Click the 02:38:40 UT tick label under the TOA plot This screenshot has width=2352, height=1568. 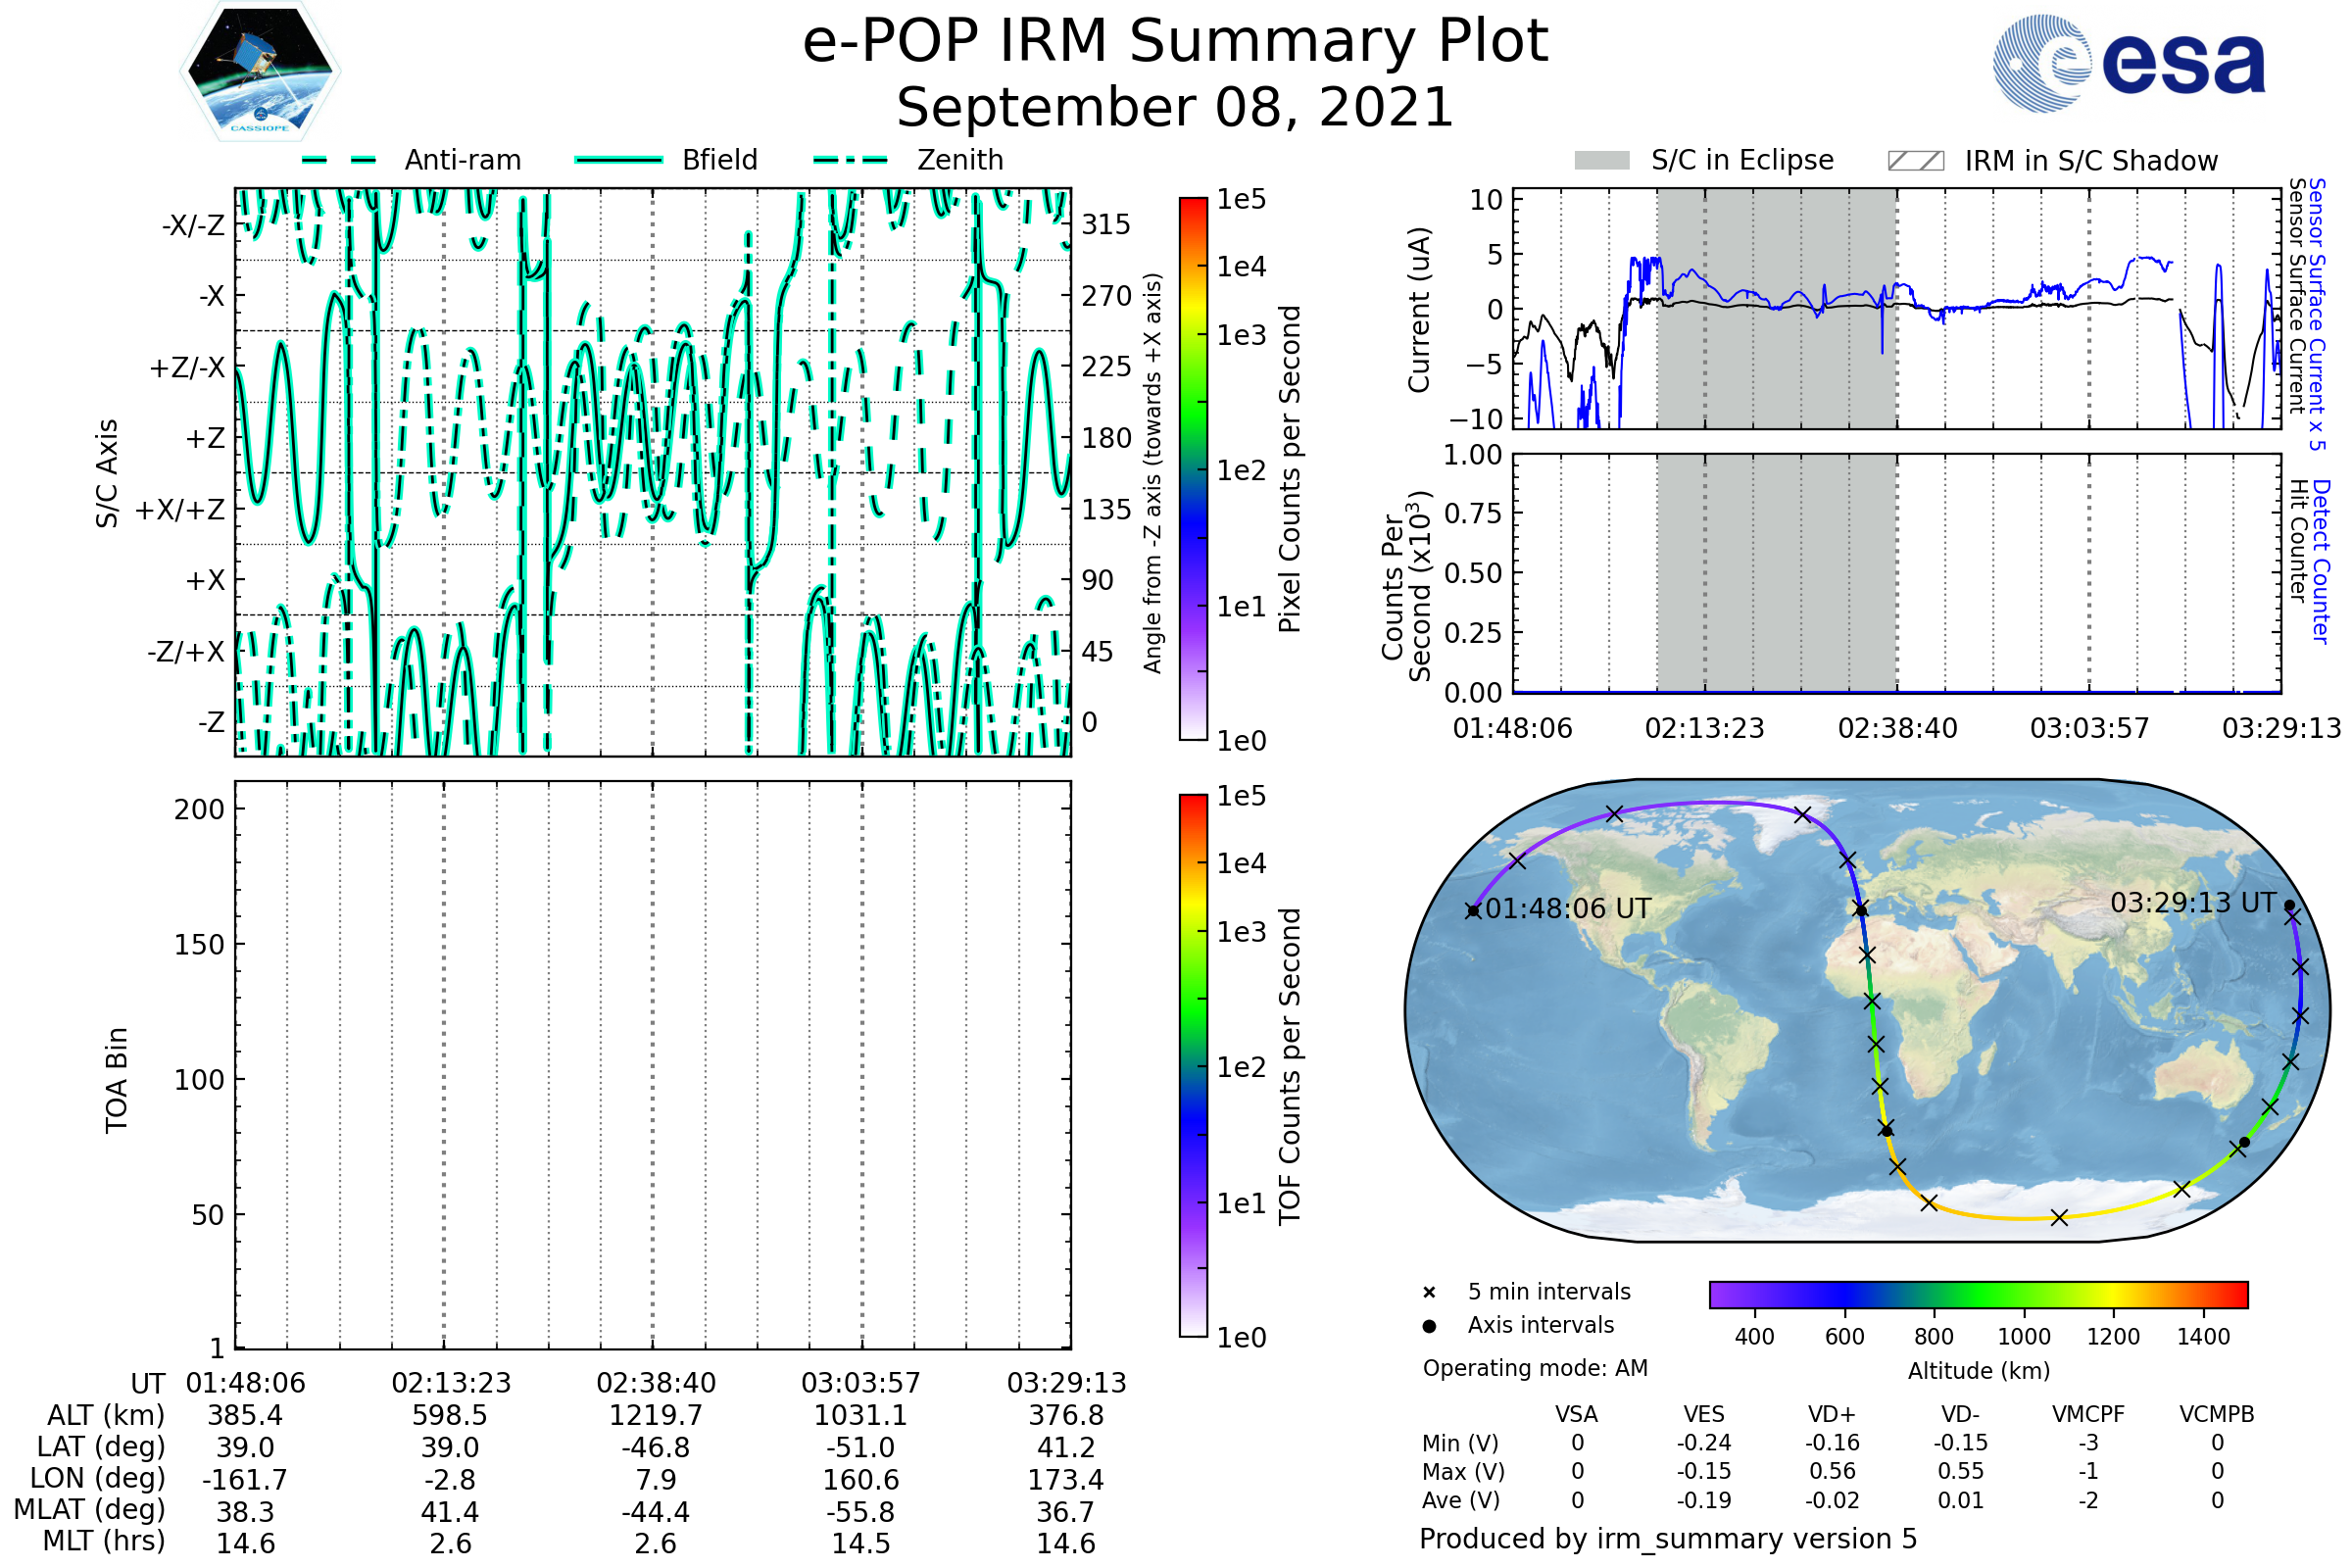tap(656, 1383)
